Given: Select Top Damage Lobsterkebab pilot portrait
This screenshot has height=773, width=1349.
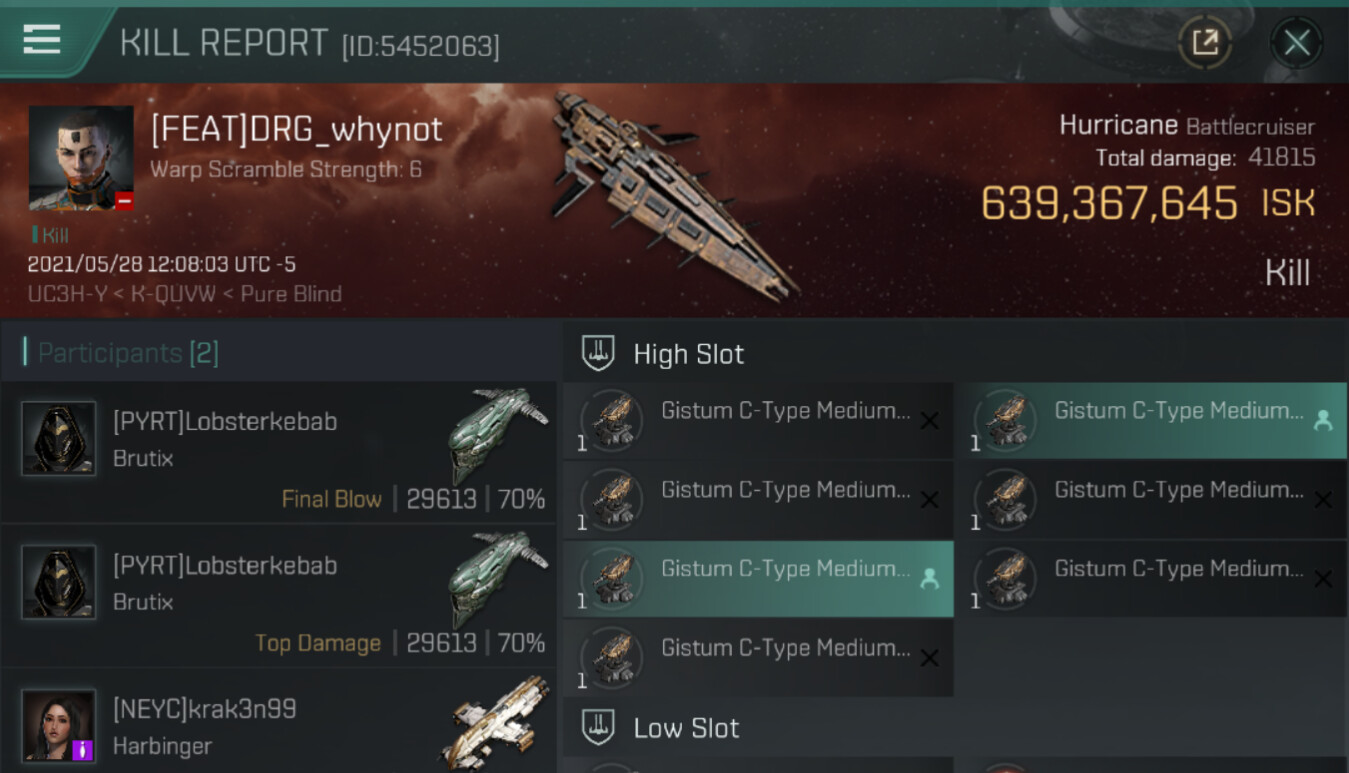Looking at the screenshot, I should point(59,582).
